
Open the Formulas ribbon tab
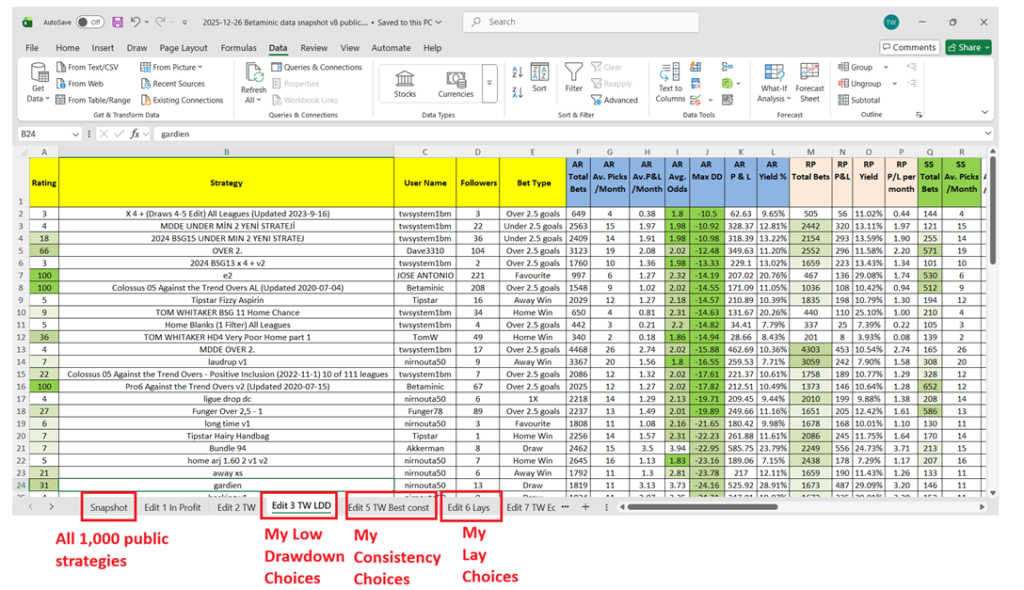click(x=238, y=48)
